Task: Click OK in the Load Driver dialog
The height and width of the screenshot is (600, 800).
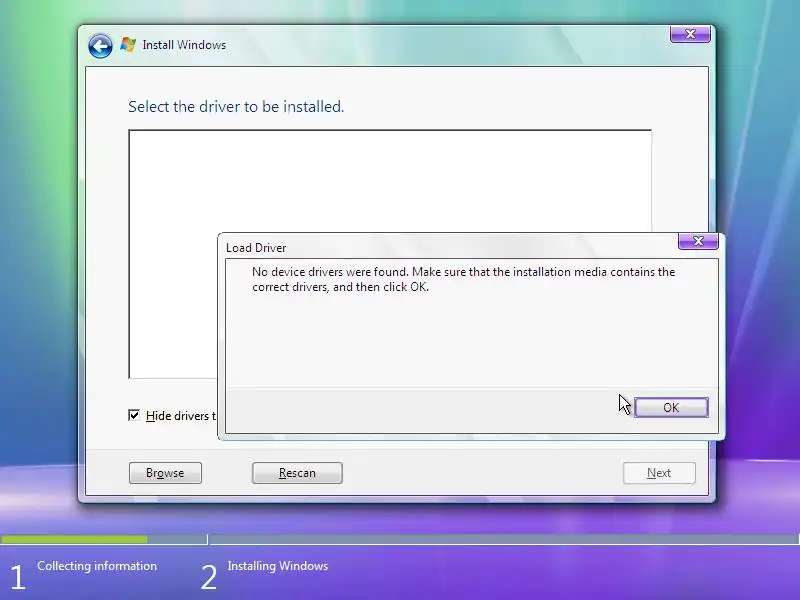Action: pos(671,408)
